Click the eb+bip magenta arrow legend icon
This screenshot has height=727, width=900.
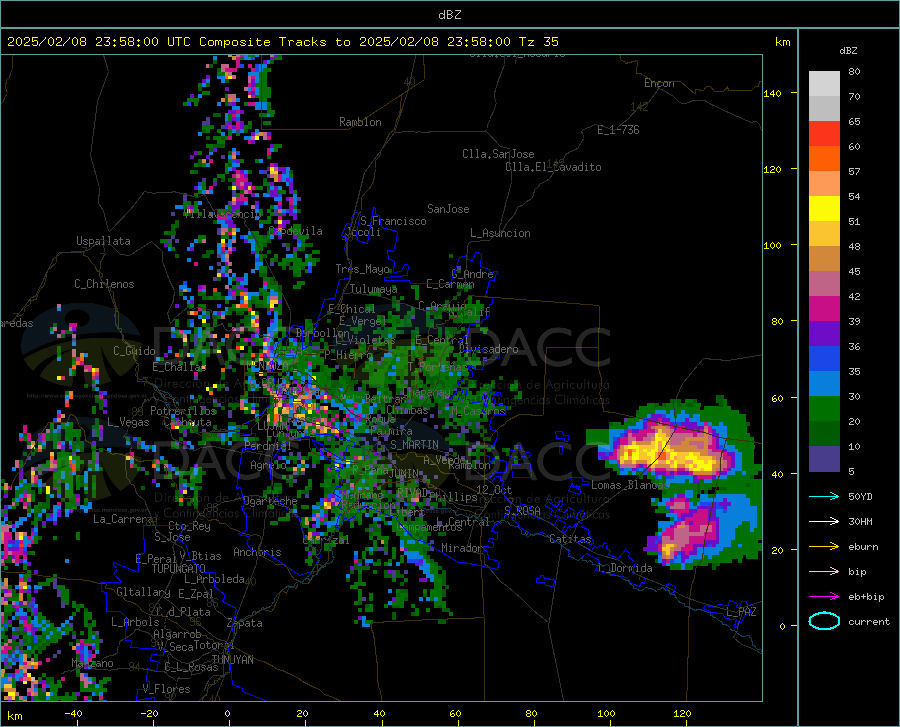824,597
